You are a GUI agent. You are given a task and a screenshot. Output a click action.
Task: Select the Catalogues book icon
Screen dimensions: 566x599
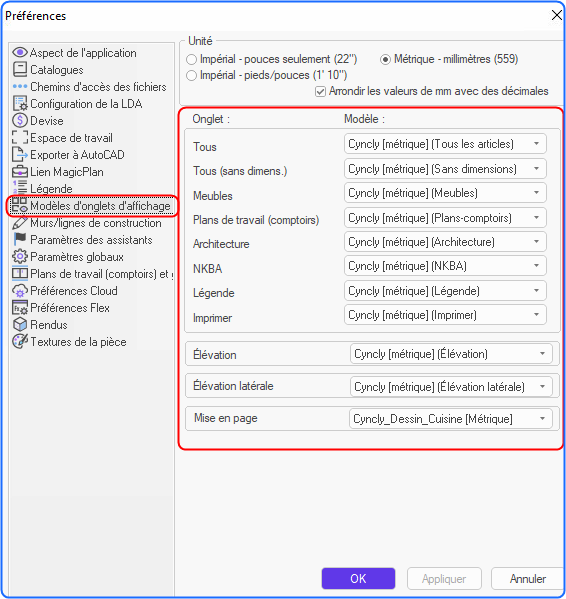(x=20, y=70)
